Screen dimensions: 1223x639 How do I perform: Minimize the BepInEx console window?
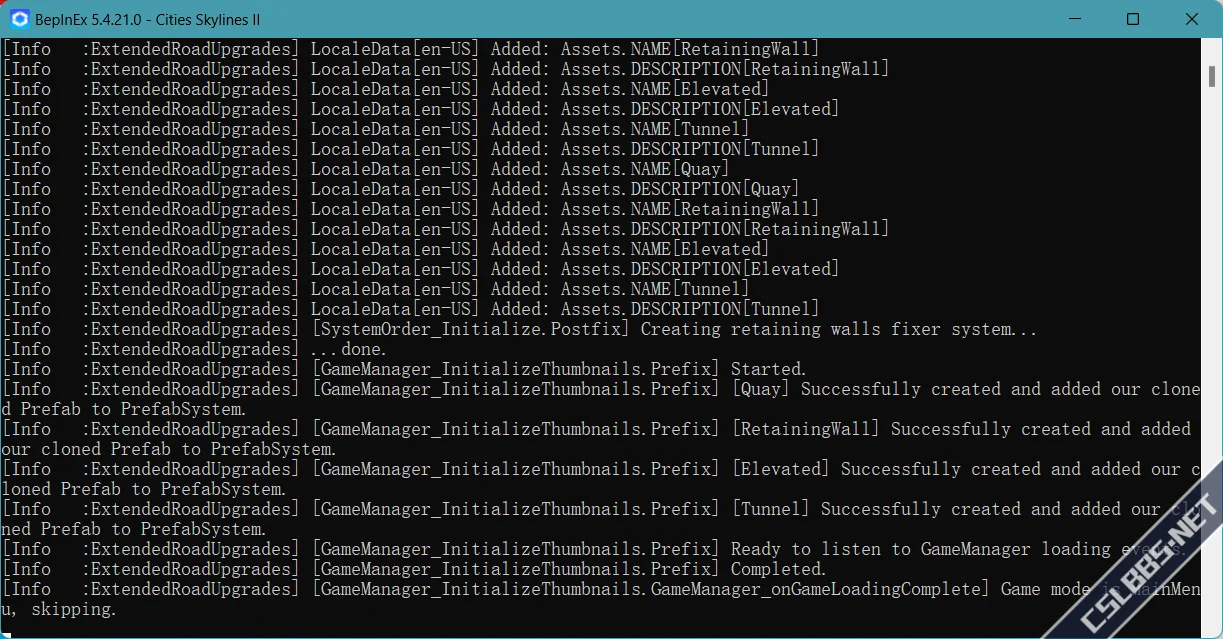[1075, 19]
